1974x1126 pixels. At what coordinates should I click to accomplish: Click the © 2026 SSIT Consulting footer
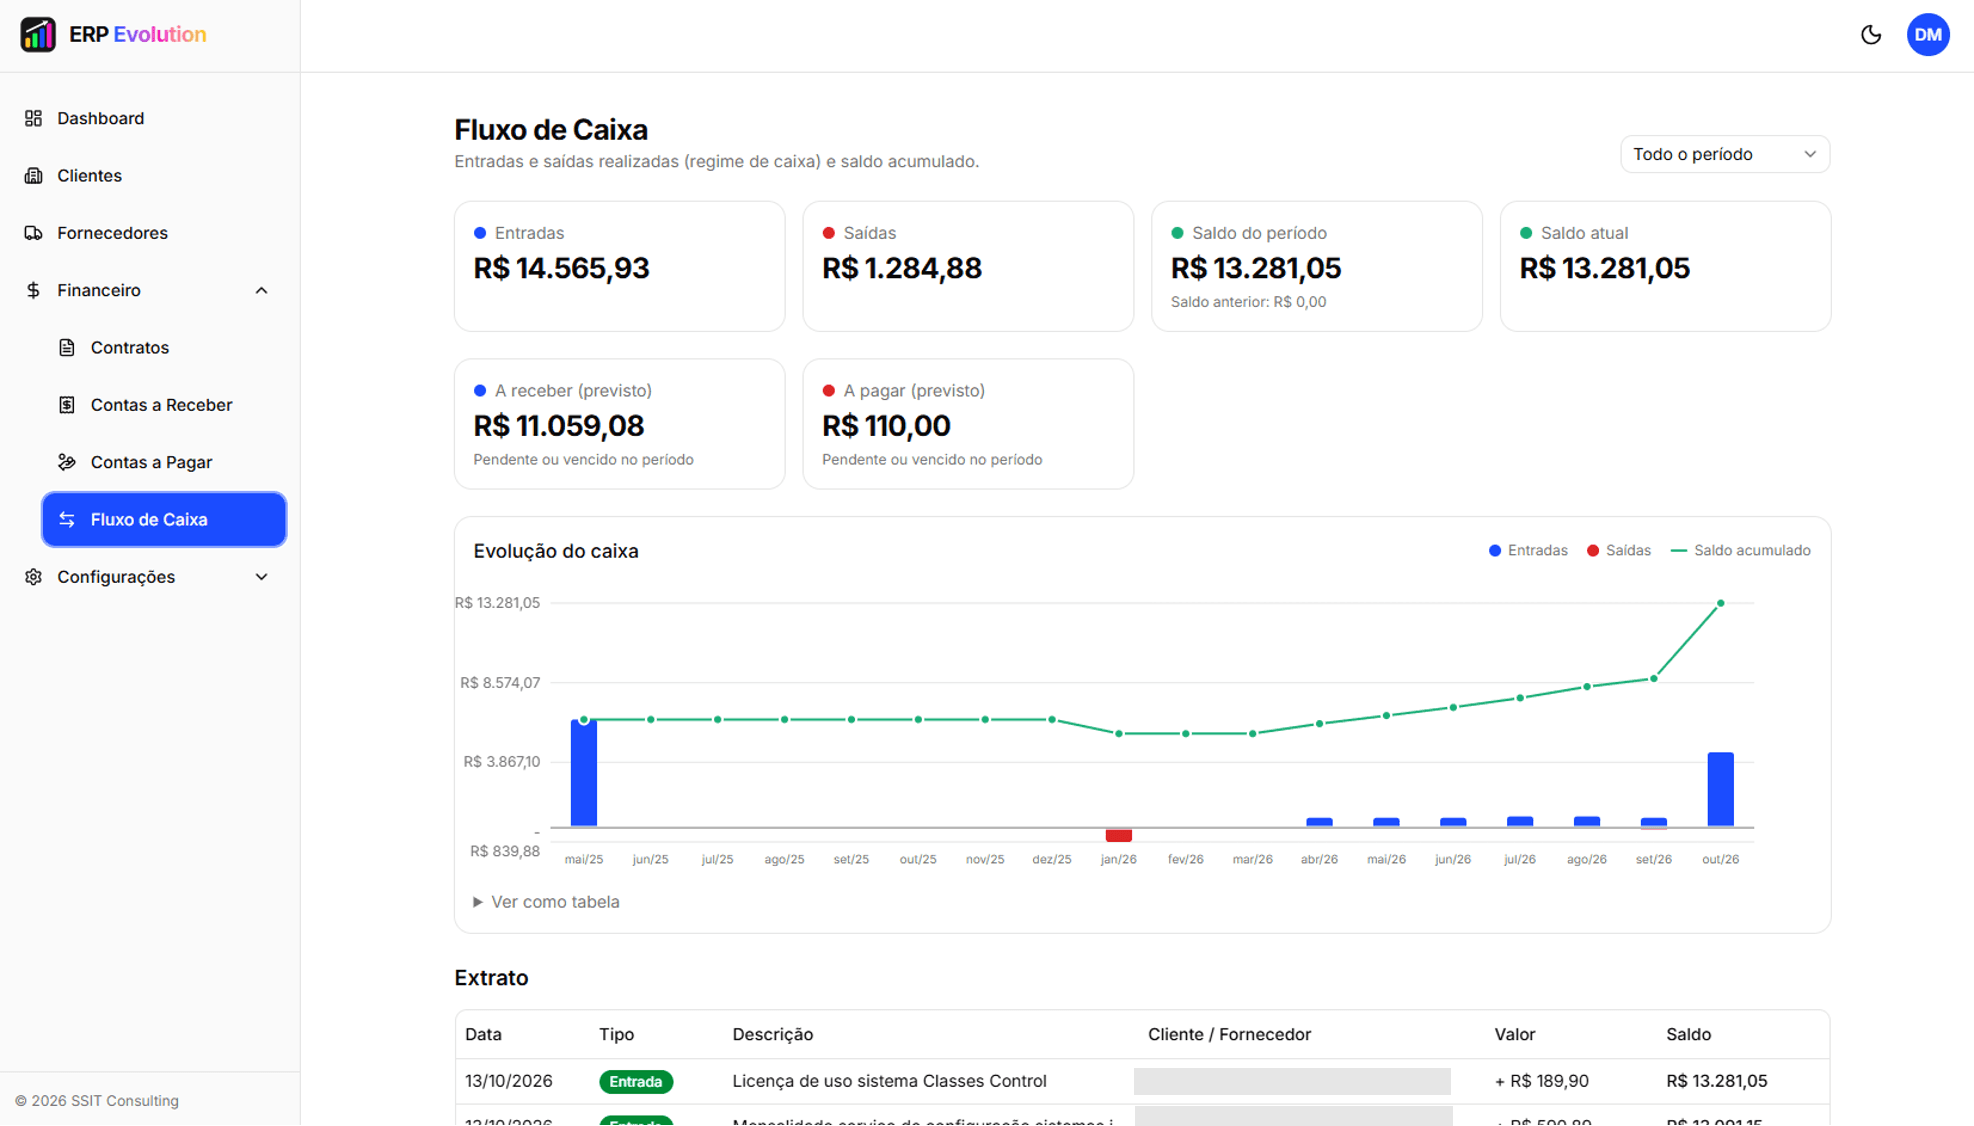pyautogui.click(x=97, y=1101)
